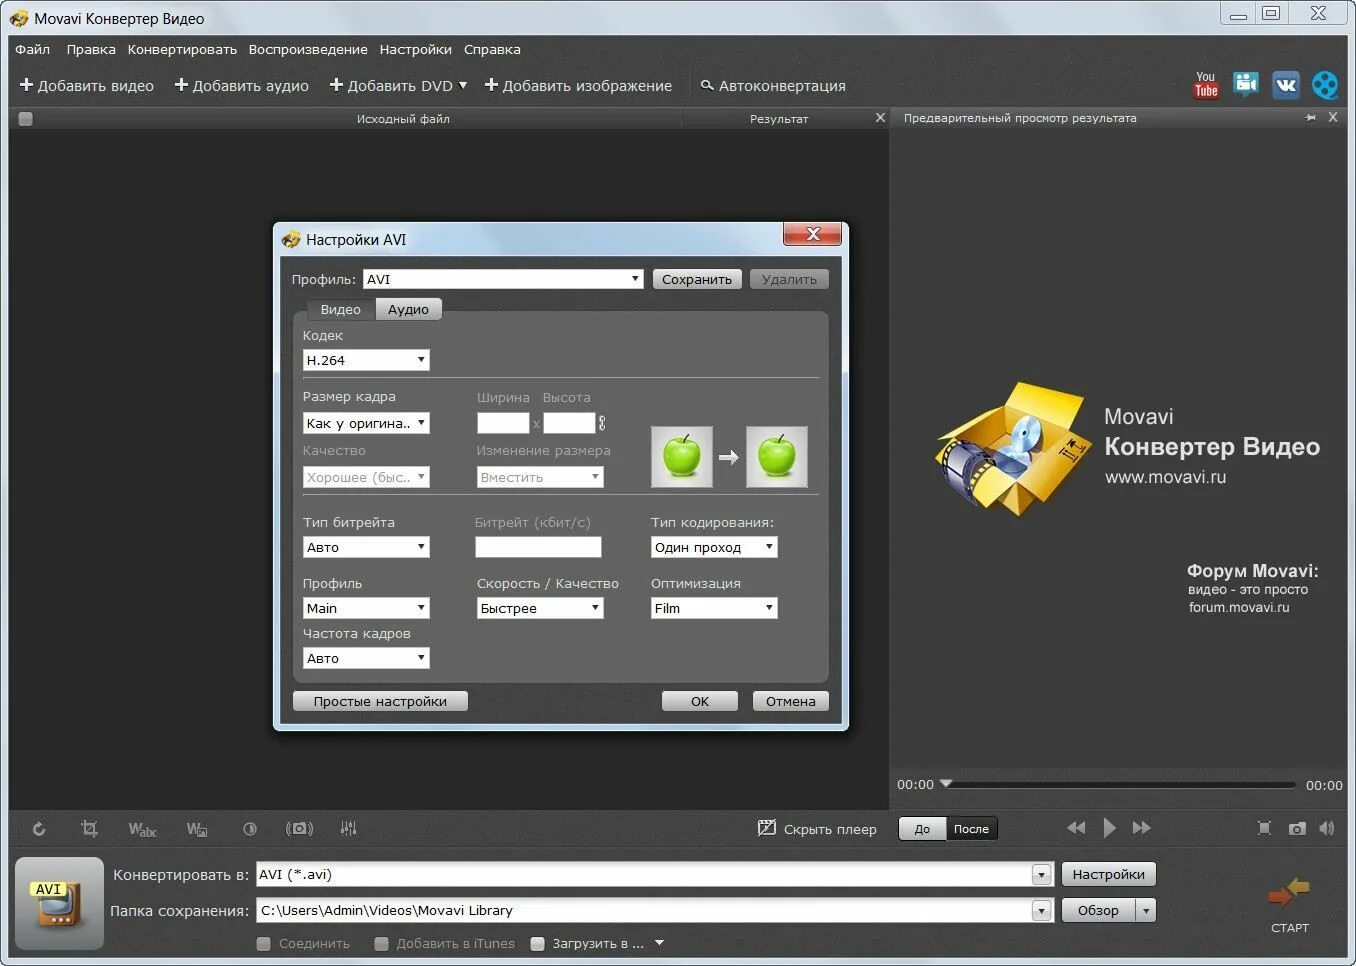Open the frame size dropdown
Viewport: 1356px width, 966px height.
point(366,423)
